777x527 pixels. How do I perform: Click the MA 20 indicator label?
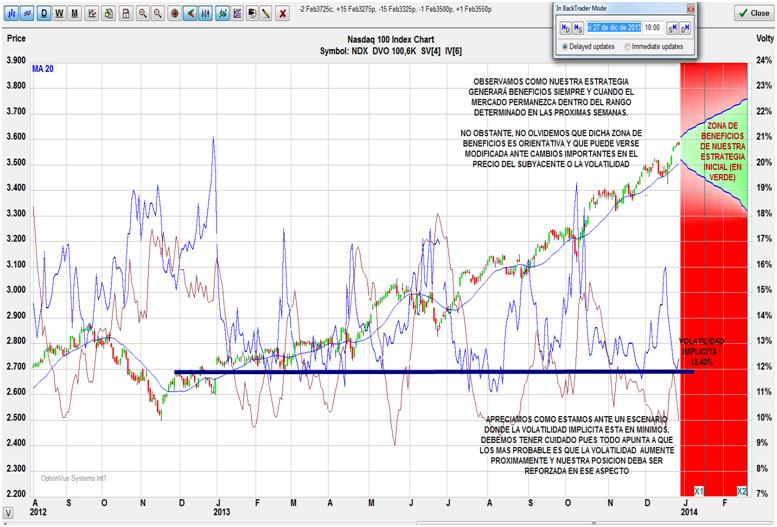tap(43, 69)
